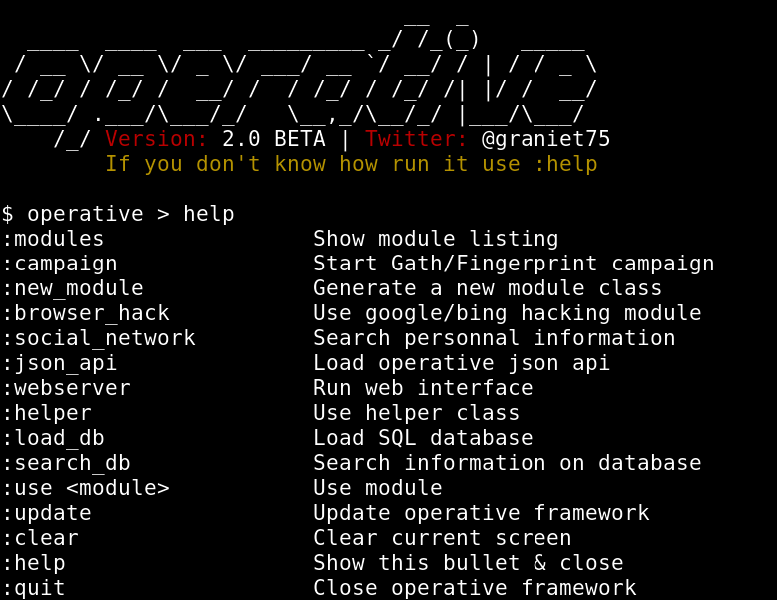Screen dimensions: 777x600
Task: Click the yellow :help hint line
Action: 351,164
